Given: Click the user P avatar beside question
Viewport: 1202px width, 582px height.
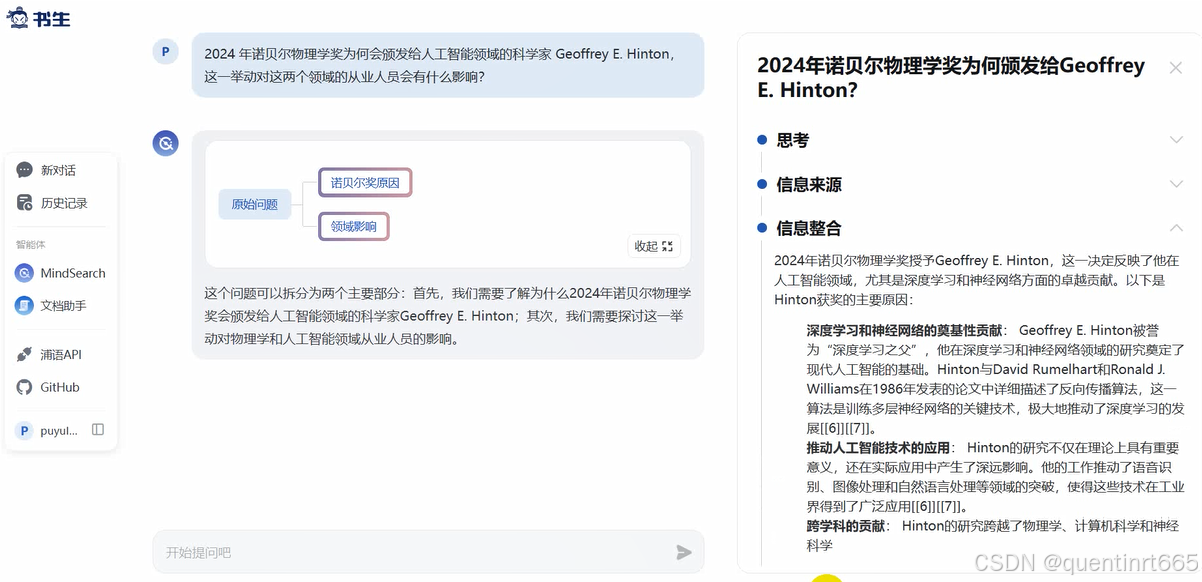Looking at the screenshot, I should tap(165, 52).
